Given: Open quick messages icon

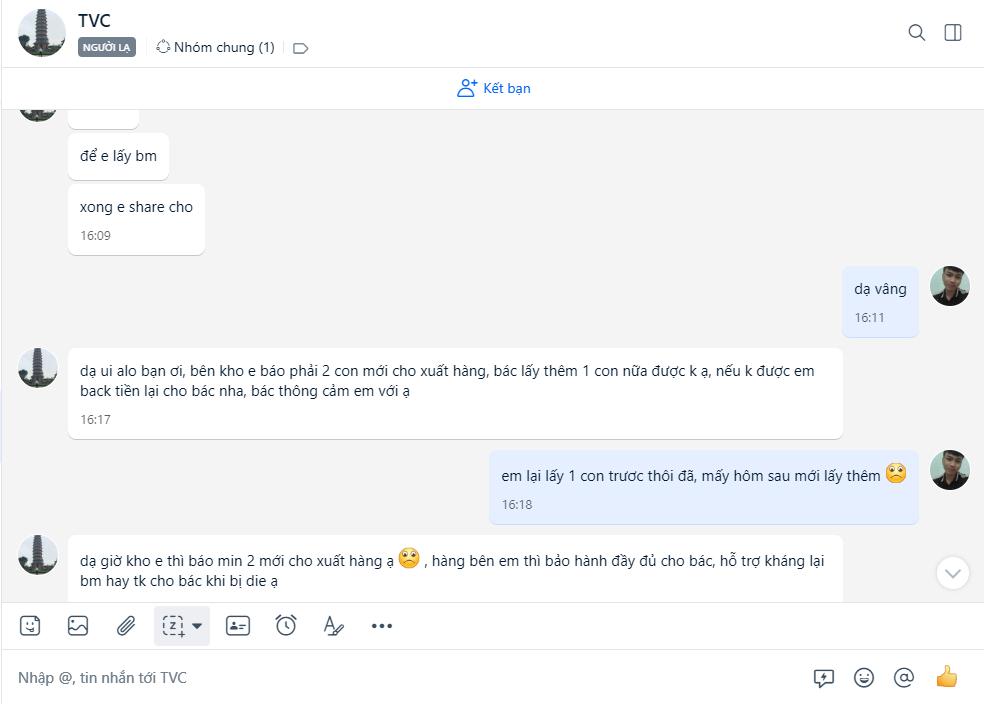Looking at the screenshot, I should (824, 678).
